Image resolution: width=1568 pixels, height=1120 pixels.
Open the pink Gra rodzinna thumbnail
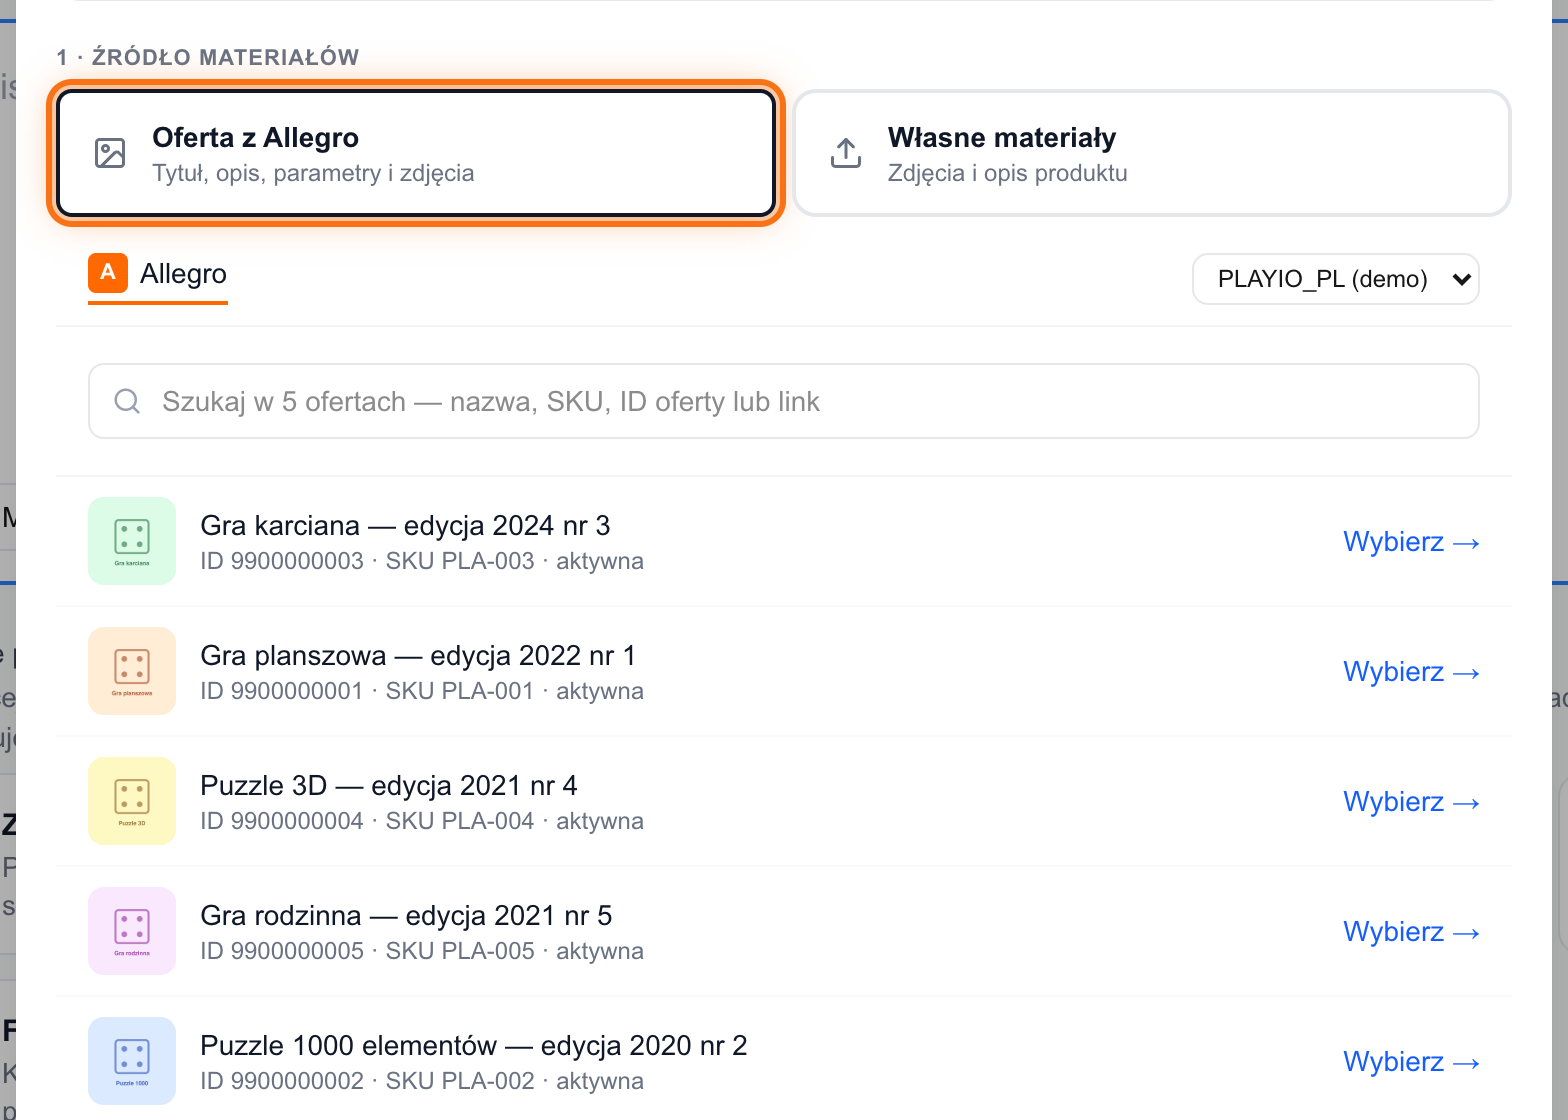click(132, 931)
